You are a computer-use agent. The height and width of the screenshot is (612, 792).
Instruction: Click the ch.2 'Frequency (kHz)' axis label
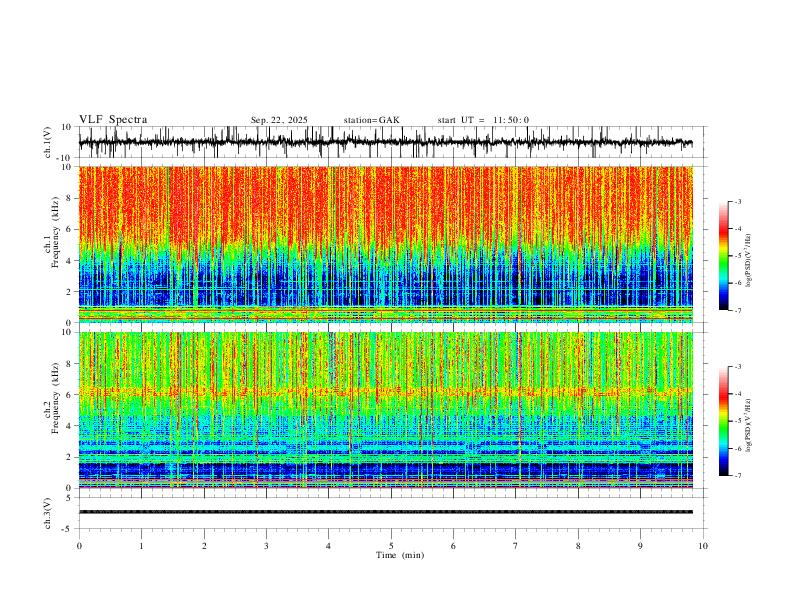55,398
